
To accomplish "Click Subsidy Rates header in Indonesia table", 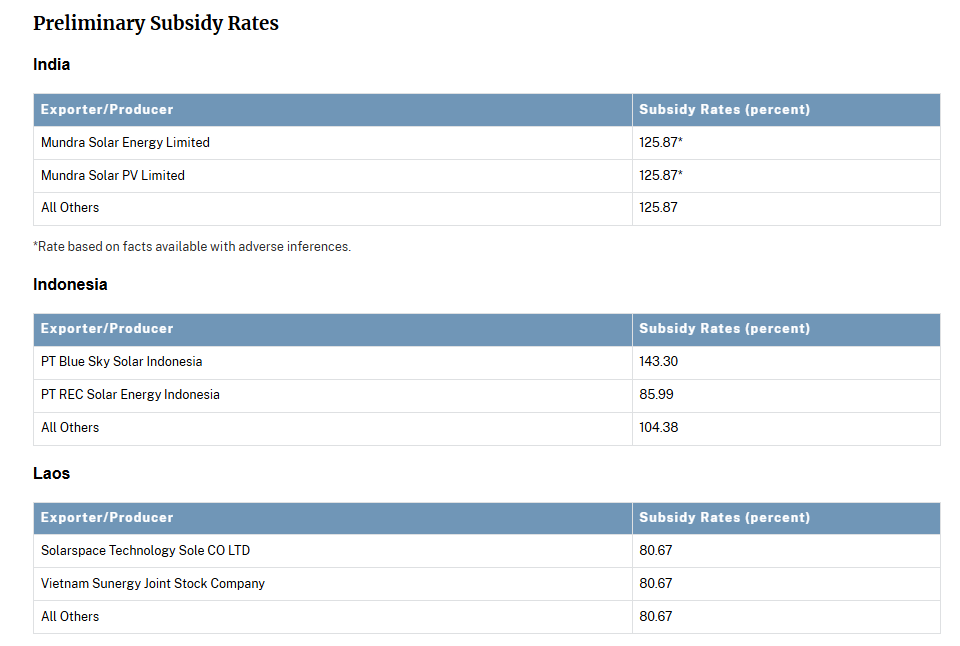I will coord(724,329).
